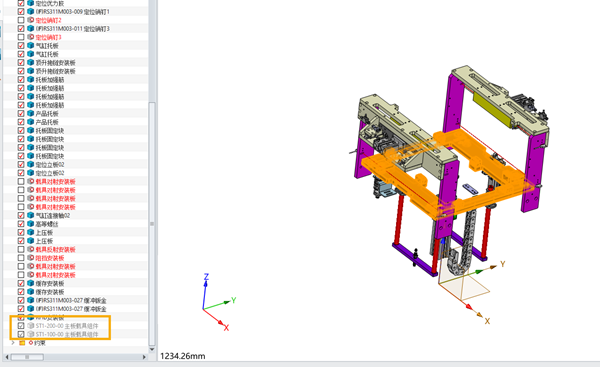Screen dimensions: 600x367
Task: Uncheck RS311M003-011 定位销钉3 checkbox
Action: (x=21, y=28)
